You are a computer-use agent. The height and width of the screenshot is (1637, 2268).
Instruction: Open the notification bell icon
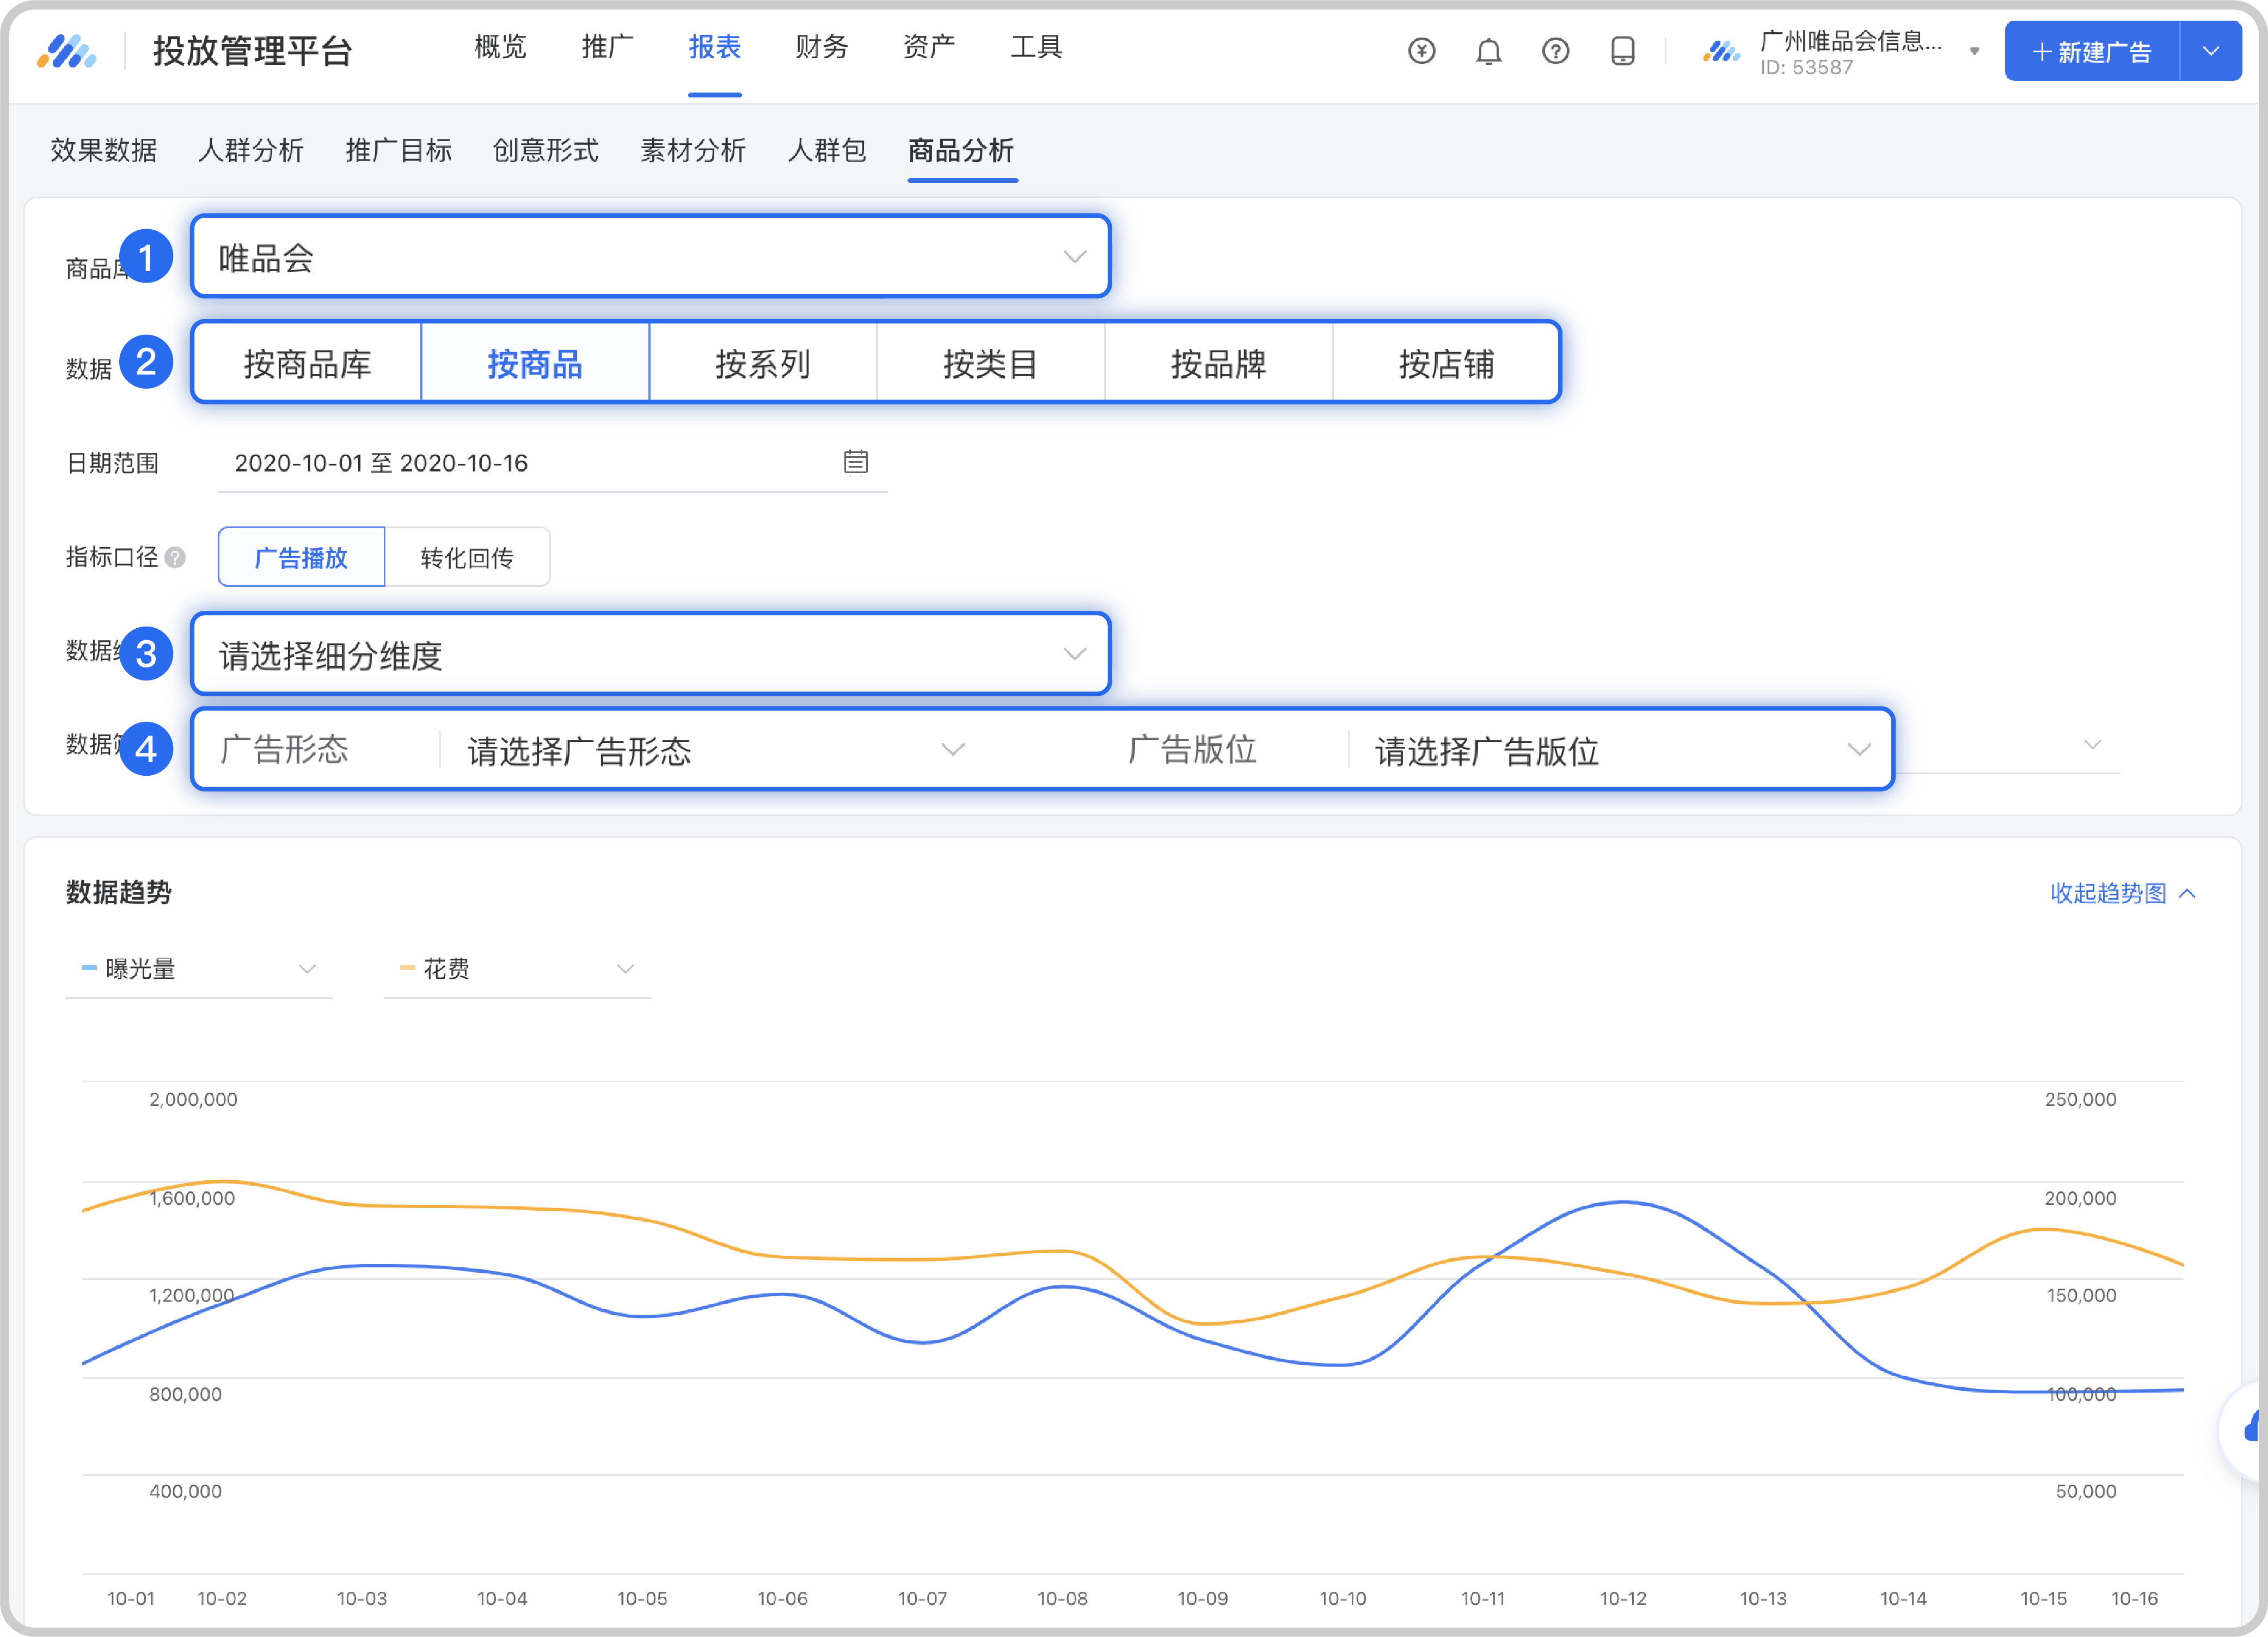point(1488,51)
